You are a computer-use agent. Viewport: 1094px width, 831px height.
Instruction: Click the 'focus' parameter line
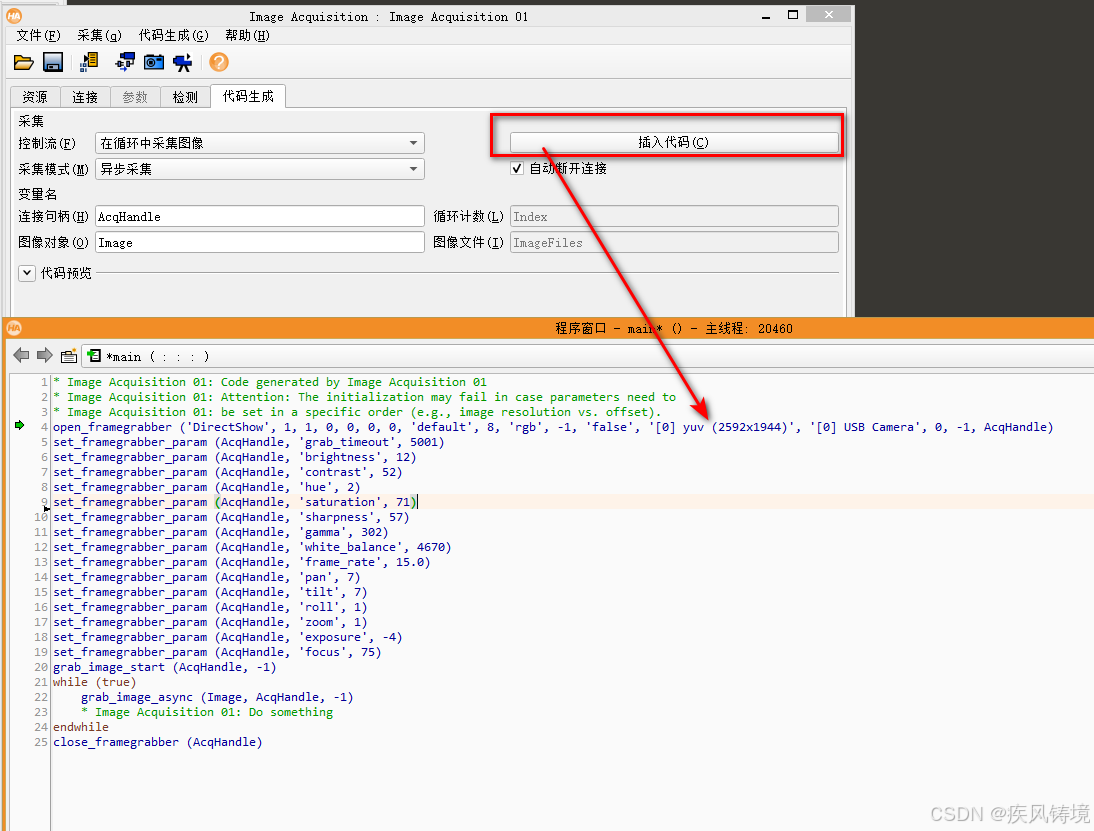217,652
